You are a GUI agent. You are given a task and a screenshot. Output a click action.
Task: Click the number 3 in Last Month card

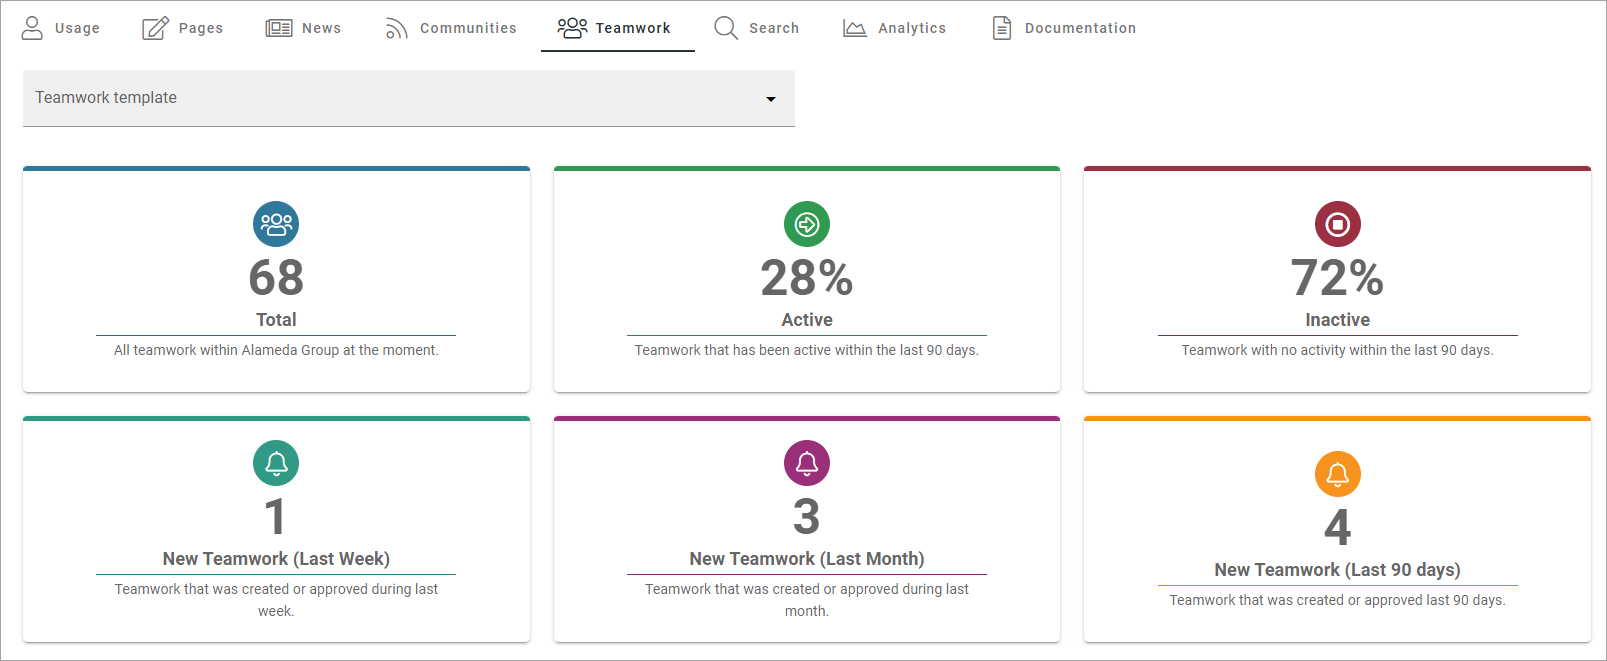807,517
